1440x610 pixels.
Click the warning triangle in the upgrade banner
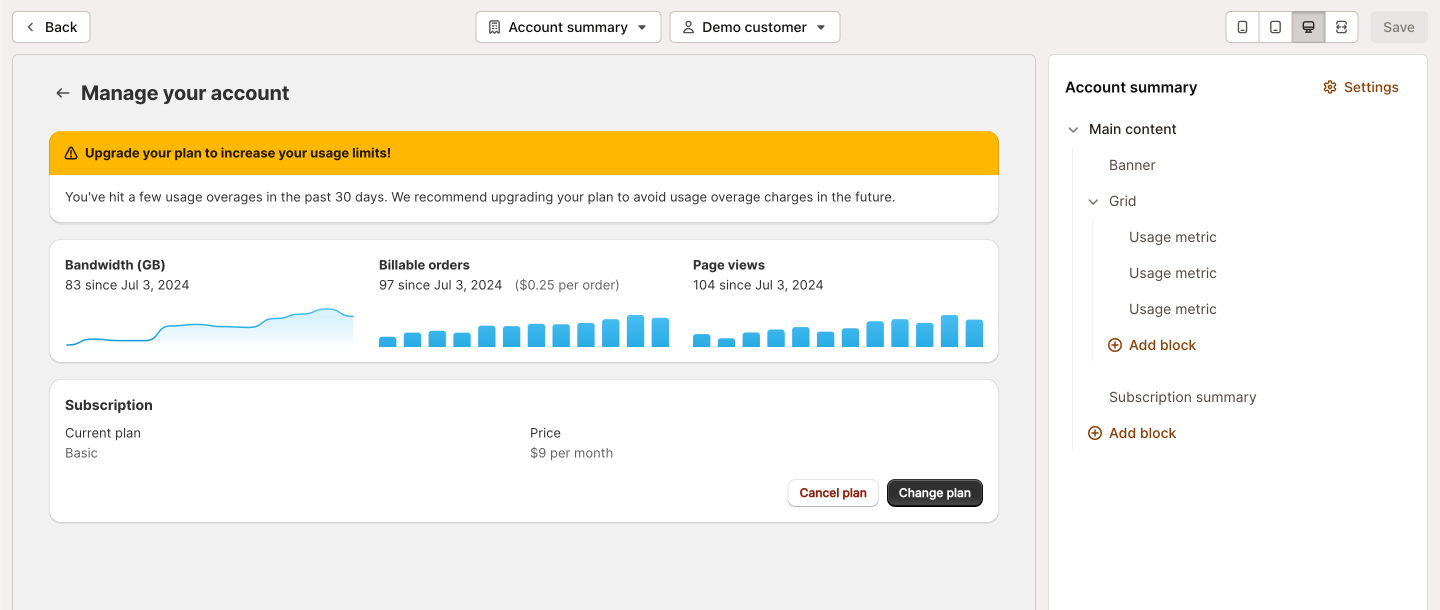[x=70, y=153]
